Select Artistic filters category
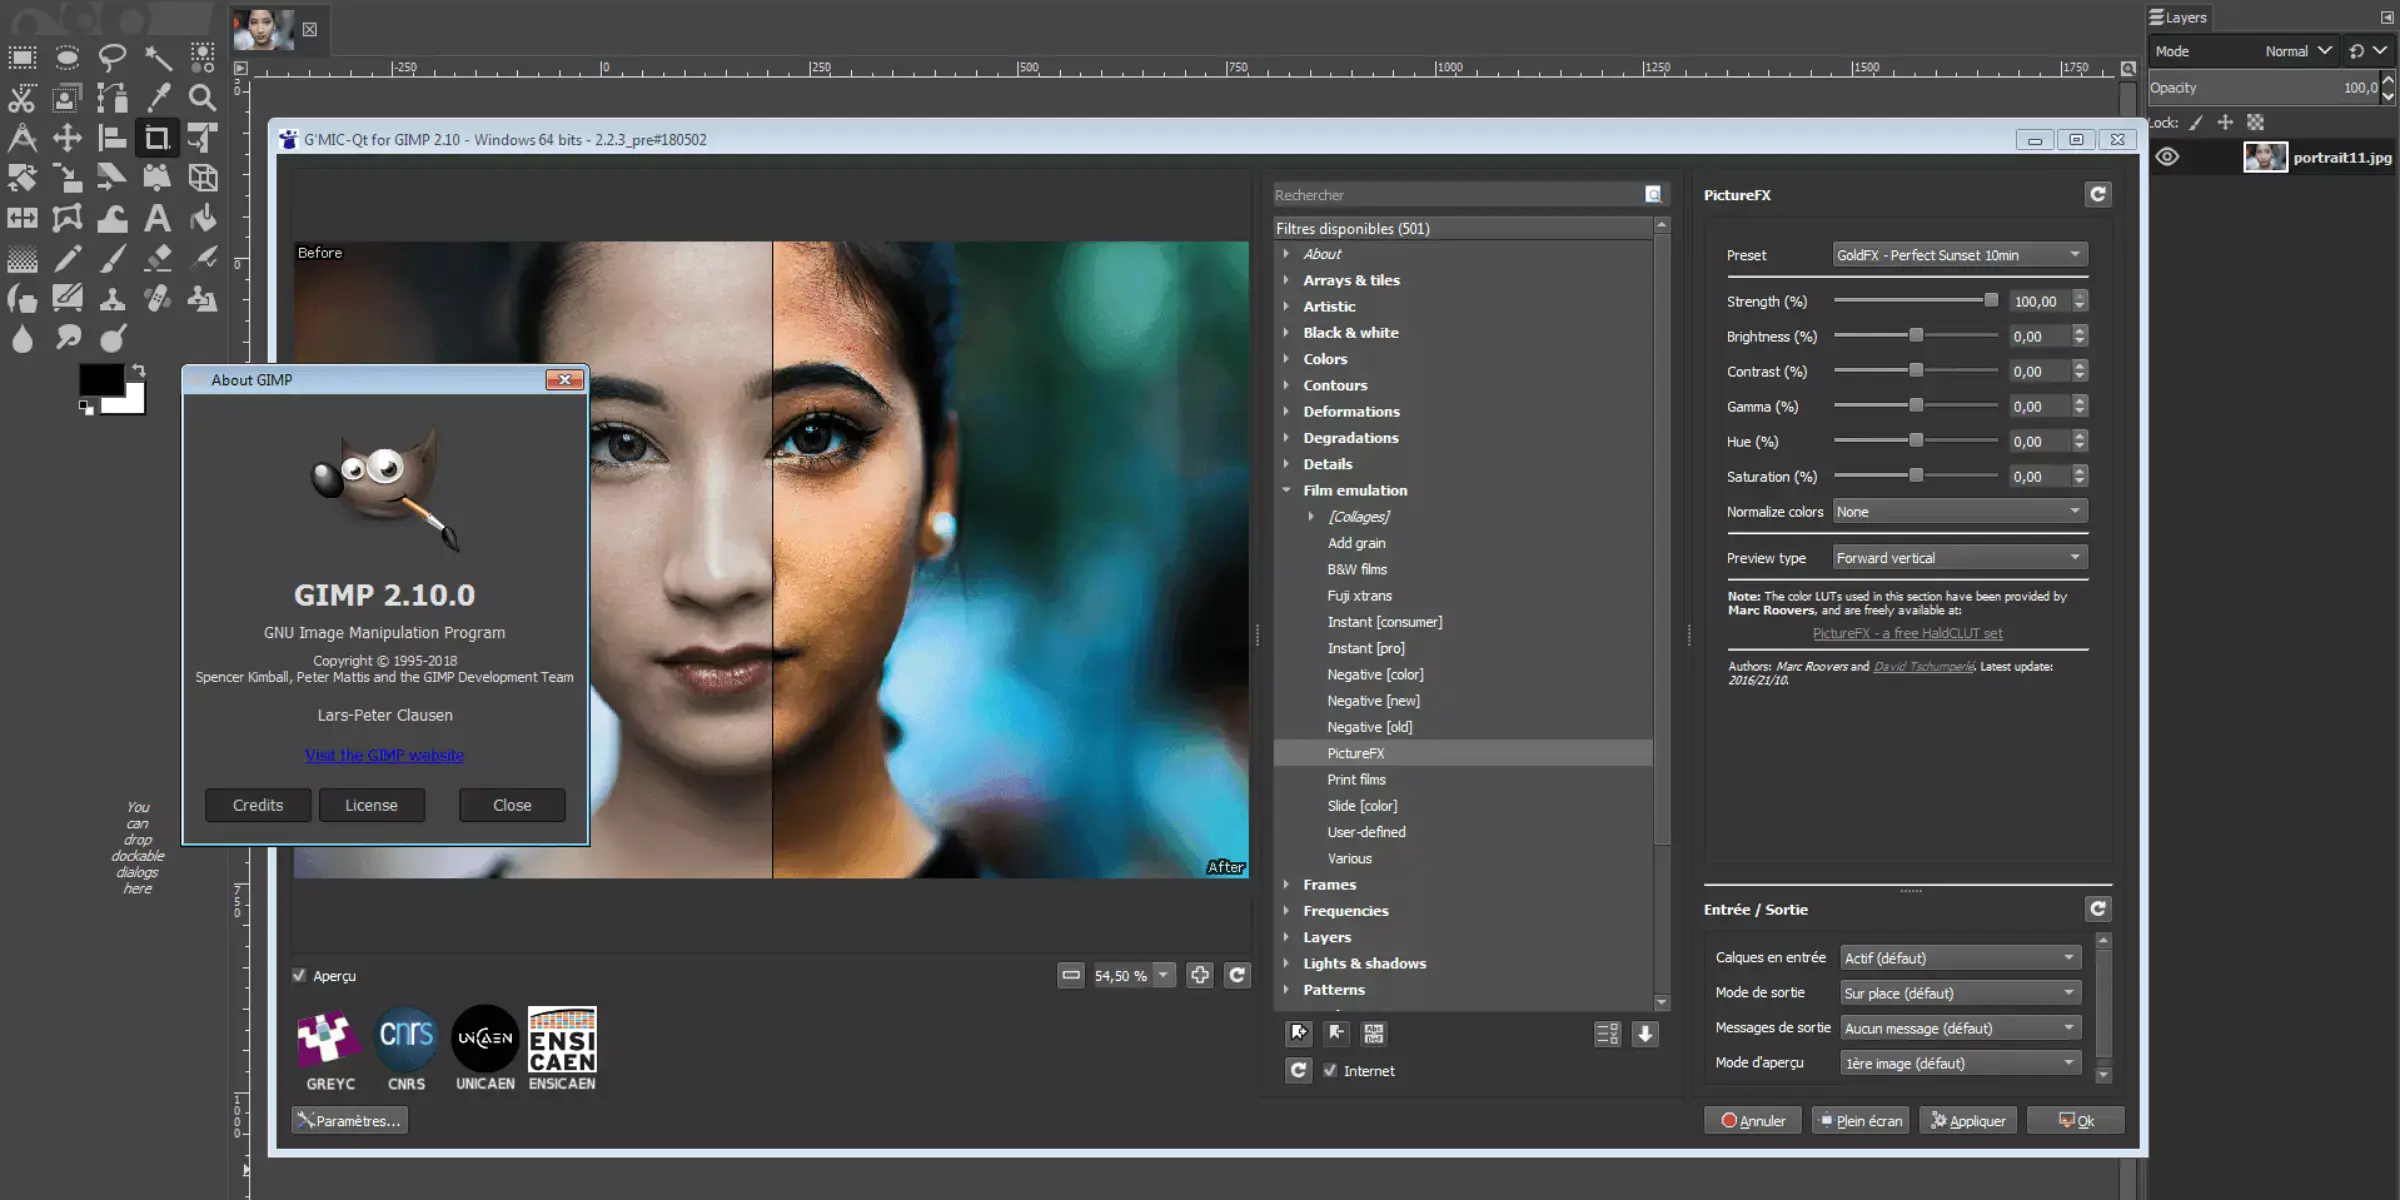This screenshot has height=1200, width=2400. pyautogui.click(x=1329, y=306)
